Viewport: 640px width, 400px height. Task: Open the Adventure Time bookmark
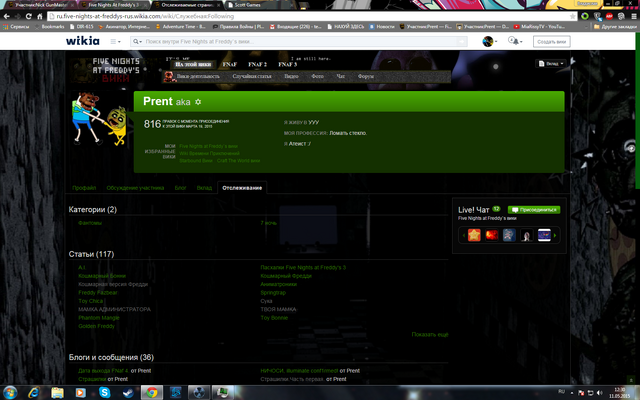click(x=180, y=27)
